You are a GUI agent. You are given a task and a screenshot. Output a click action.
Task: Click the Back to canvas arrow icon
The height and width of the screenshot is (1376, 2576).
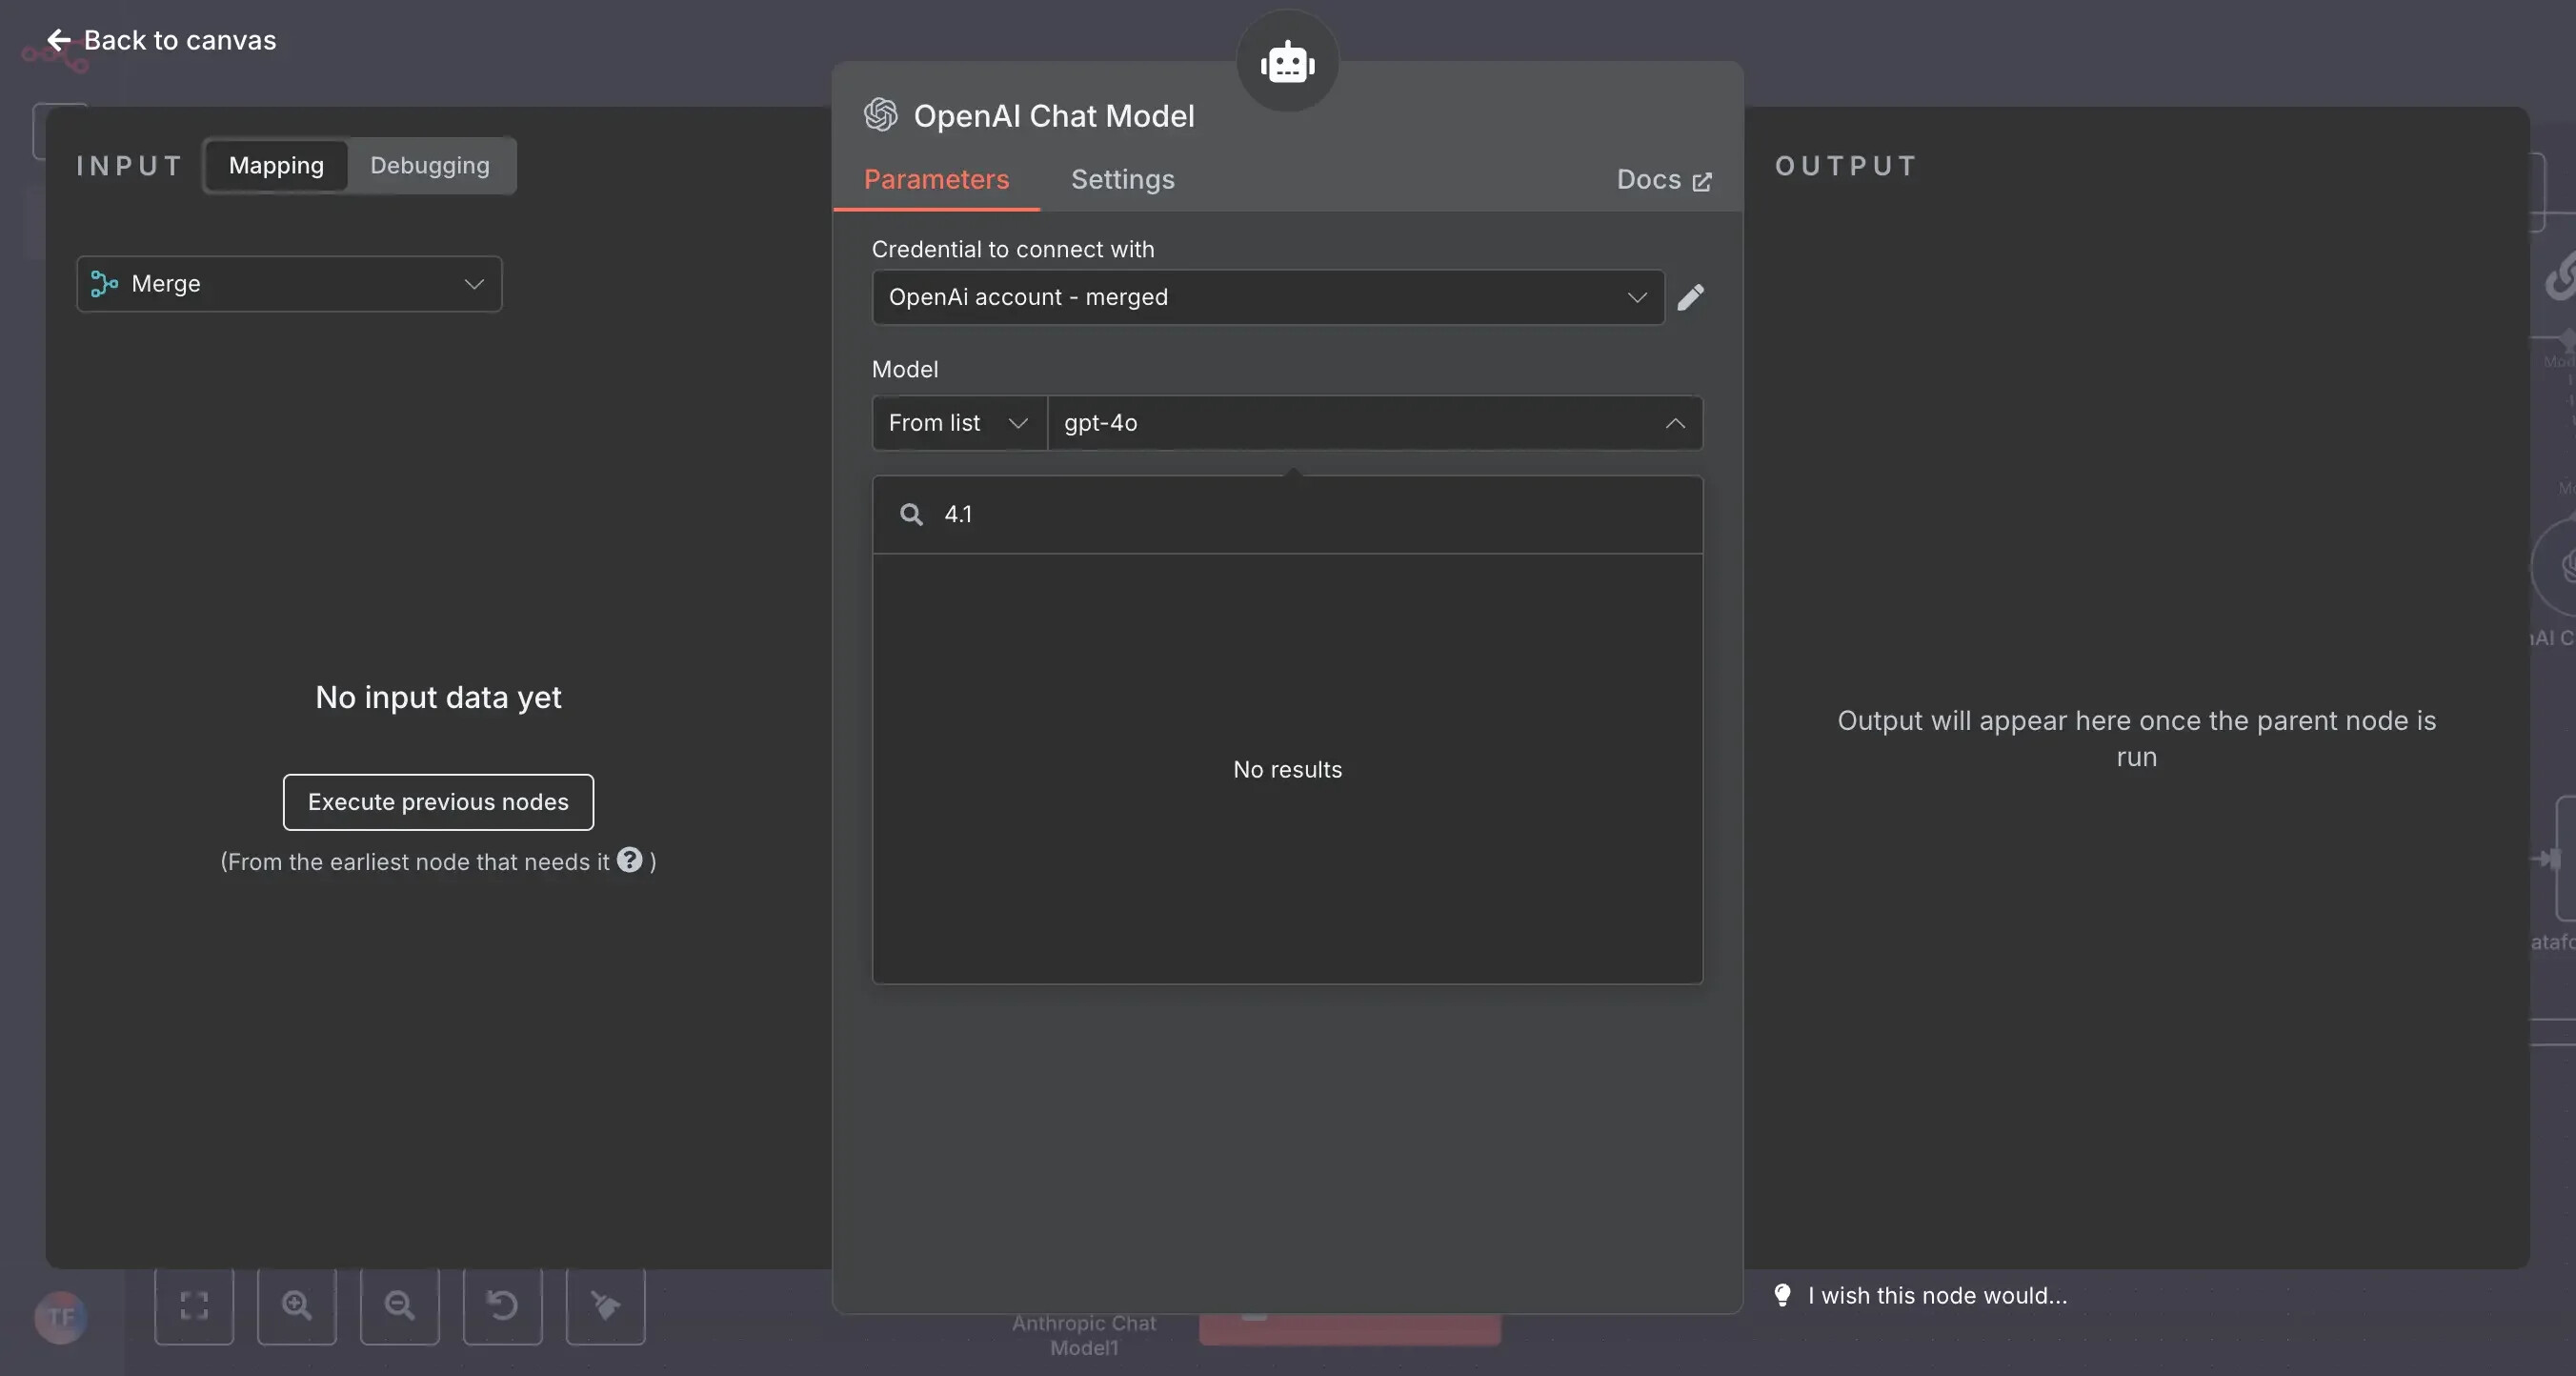pyautogui.click(x=59, y=40)
